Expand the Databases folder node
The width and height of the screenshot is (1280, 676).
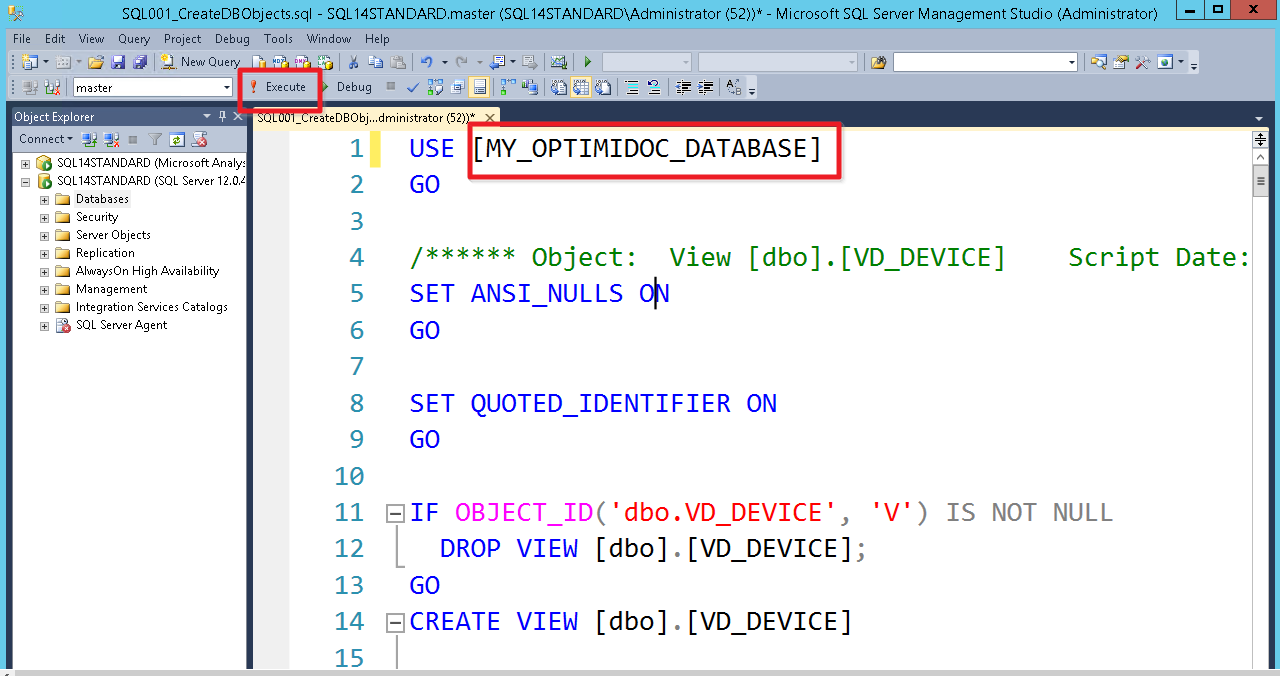44,199
